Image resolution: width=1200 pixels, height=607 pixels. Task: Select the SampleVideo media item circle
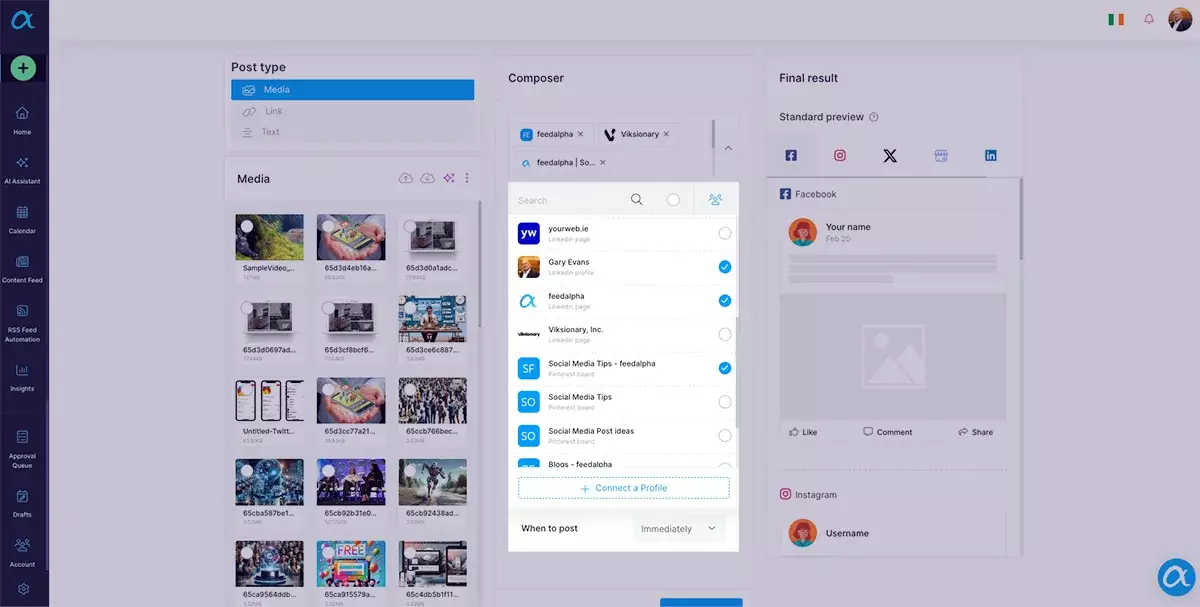pos(247,226)
